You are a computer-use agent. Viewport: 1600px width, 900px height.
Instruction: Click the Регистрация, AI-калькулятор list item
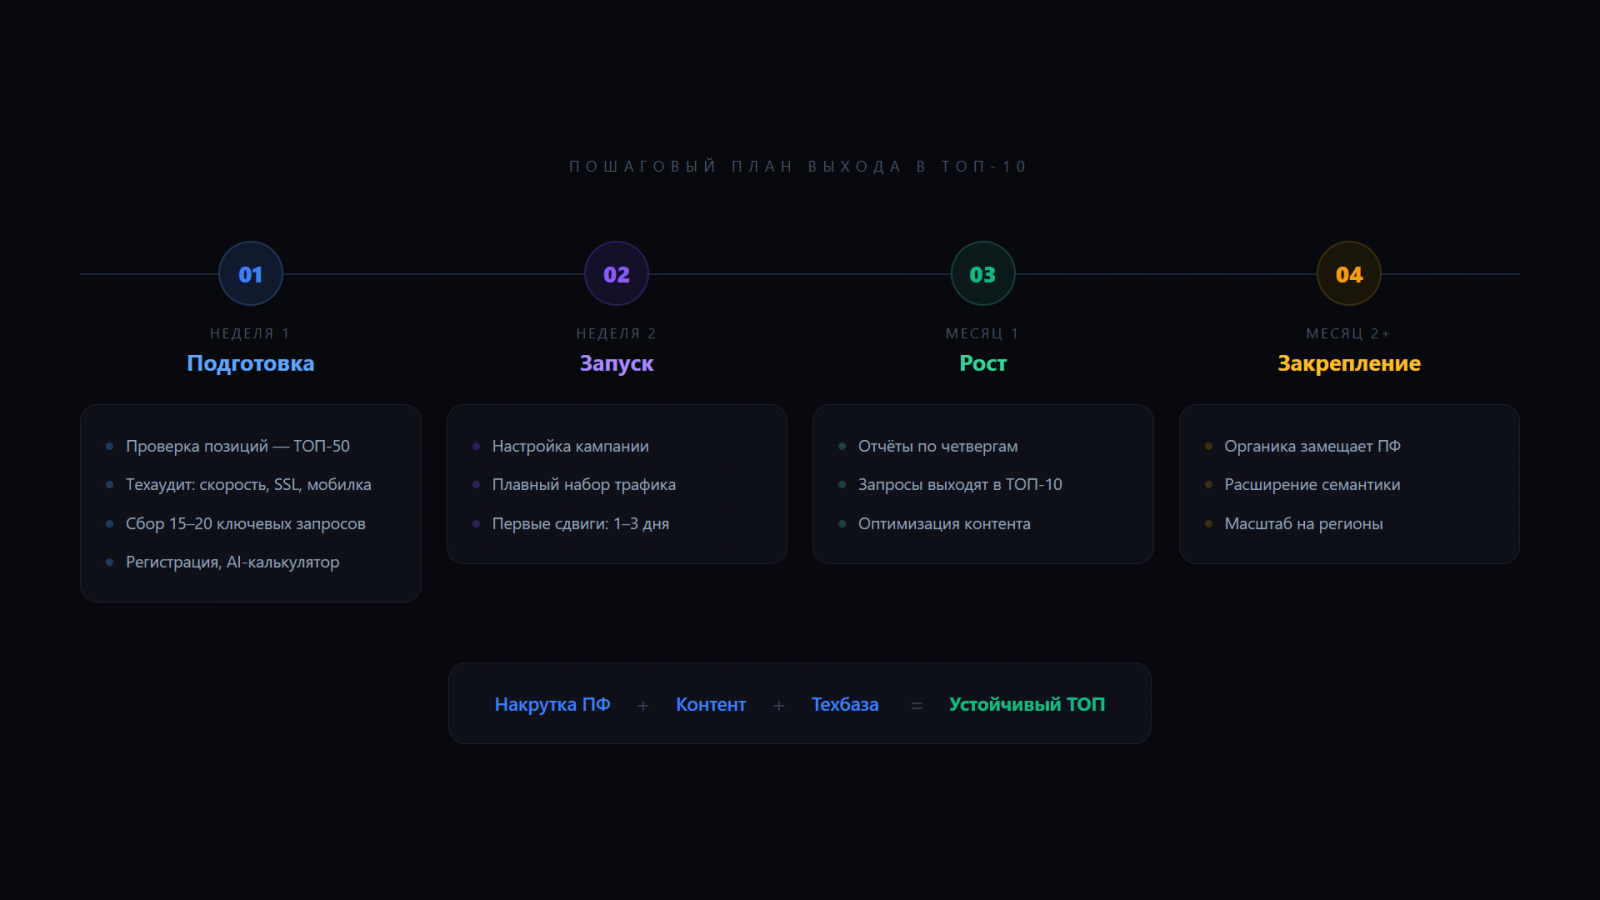click(232, 562)
